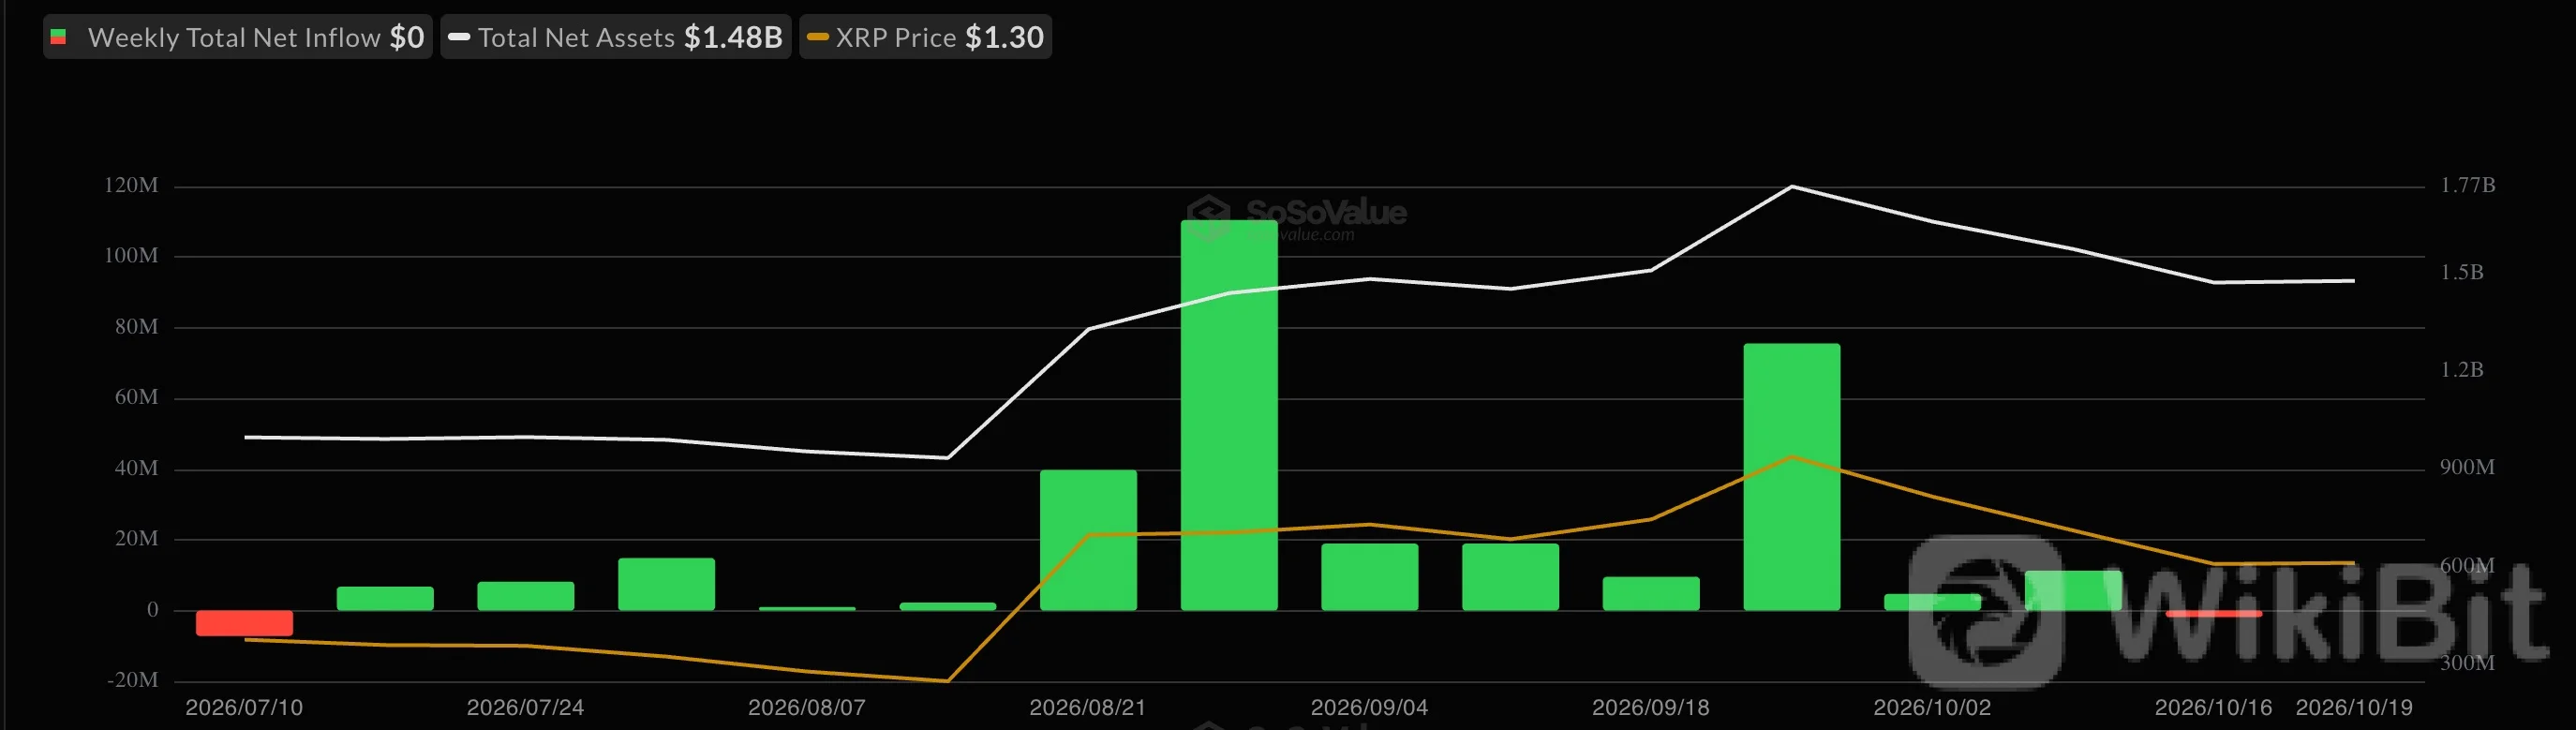
Task: Click the 2026/10/02 date label
Action: [1932, 708]
